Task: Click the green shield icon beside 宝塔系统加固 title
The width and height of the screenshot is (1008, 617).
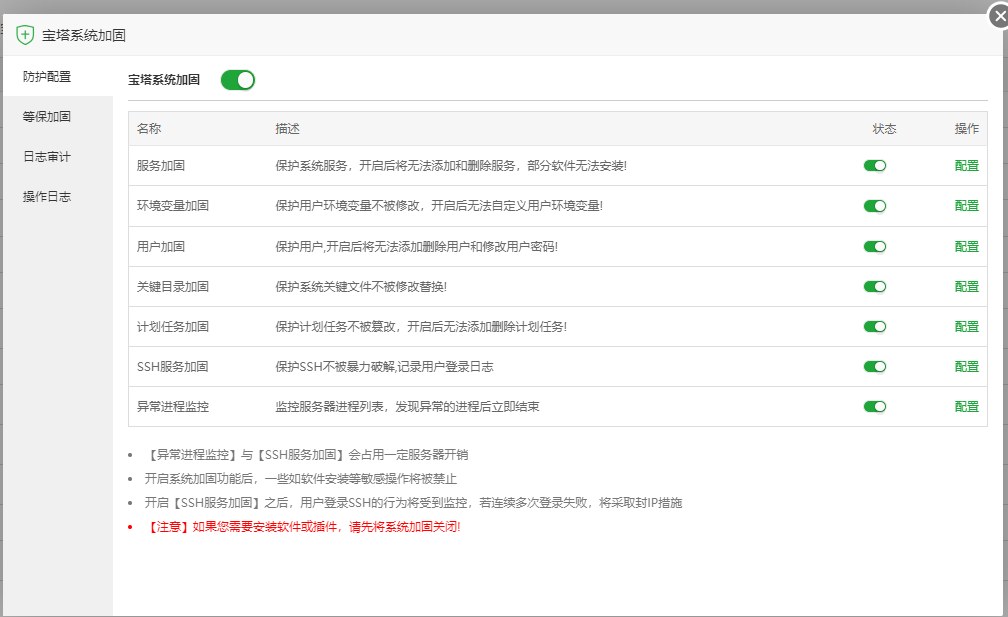Action: point(24,35)
